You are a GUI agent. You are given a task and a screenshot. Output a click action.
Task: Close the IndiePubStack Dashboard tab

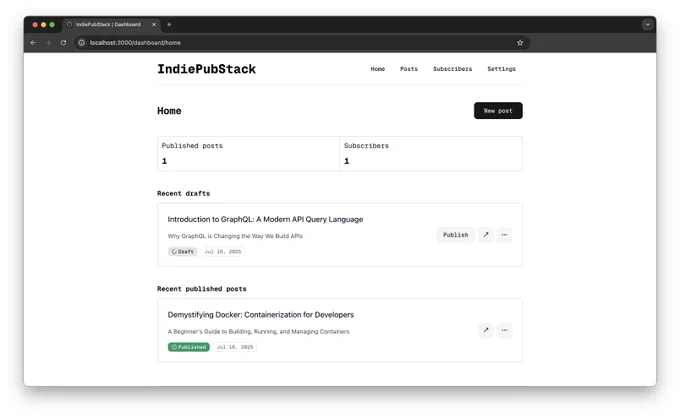[154, 25]
